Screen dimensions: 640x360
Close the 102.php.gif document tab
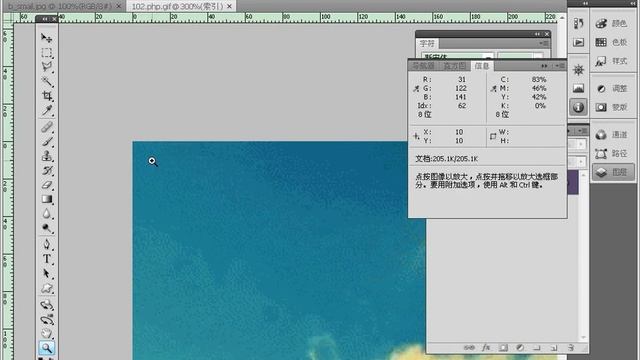[229, 6]
